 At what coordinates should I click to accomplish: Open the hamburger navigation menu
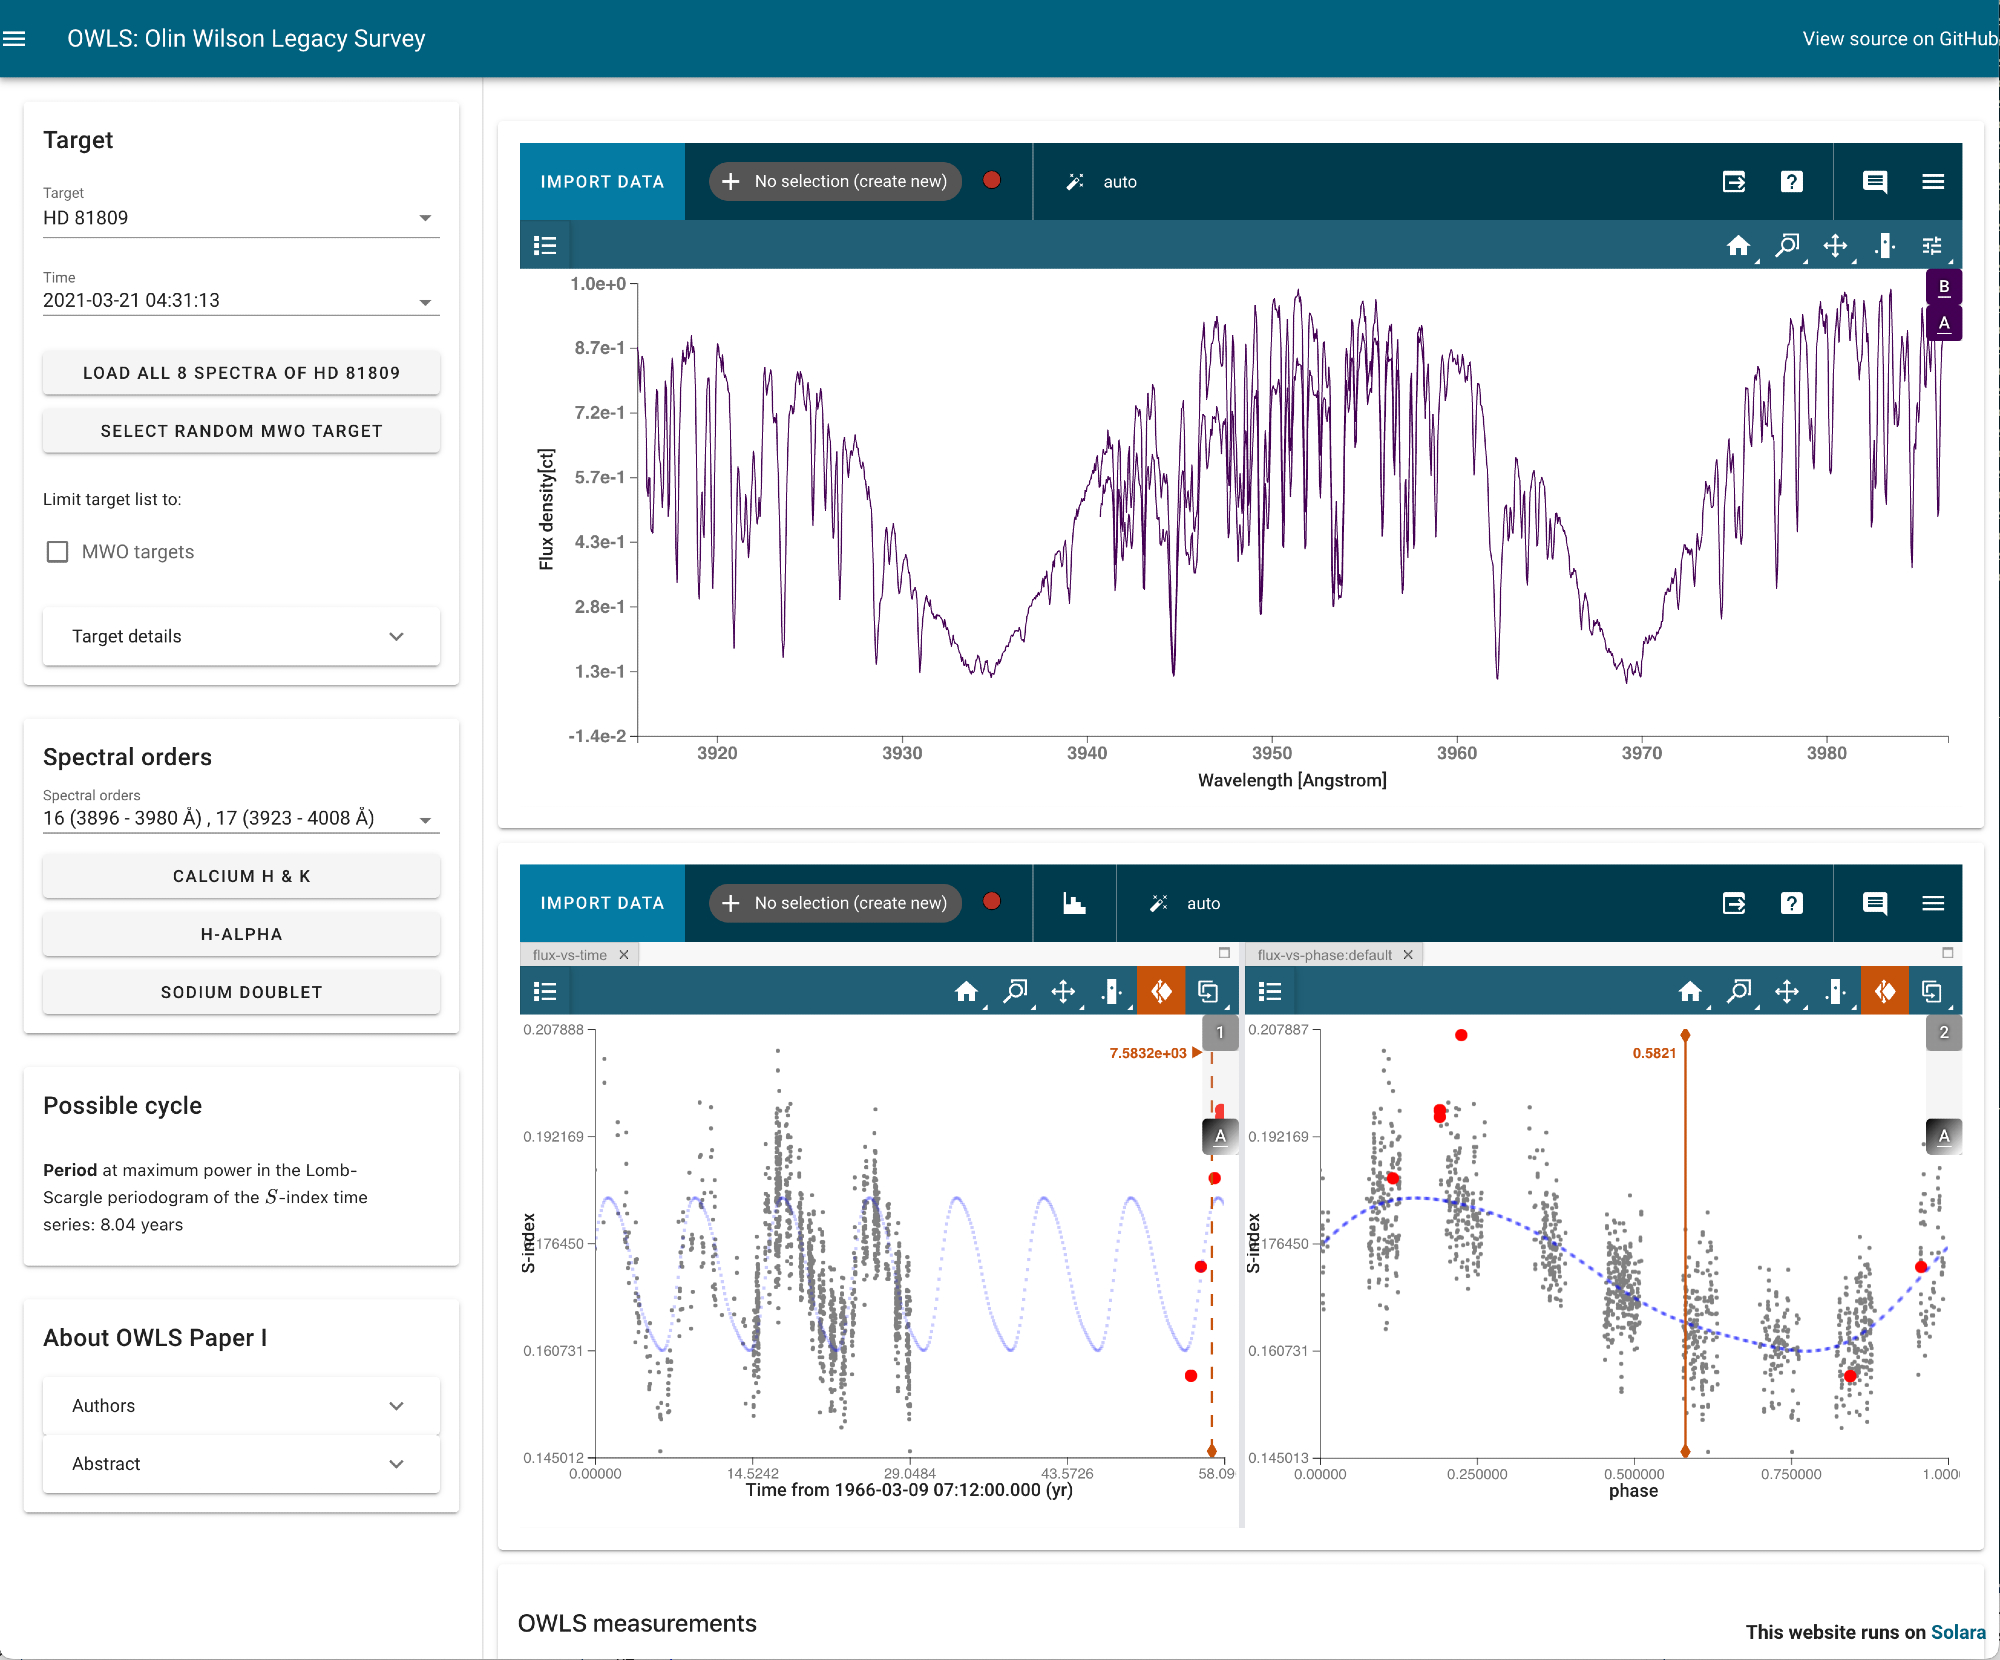click(x=14, y=39)
